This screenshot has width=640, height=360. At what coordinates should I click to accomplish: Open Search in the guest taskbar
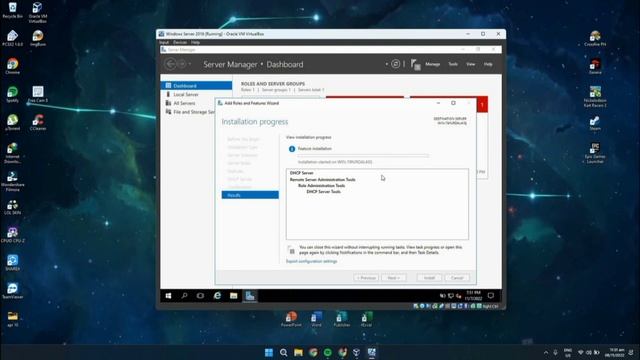(184, 296)
